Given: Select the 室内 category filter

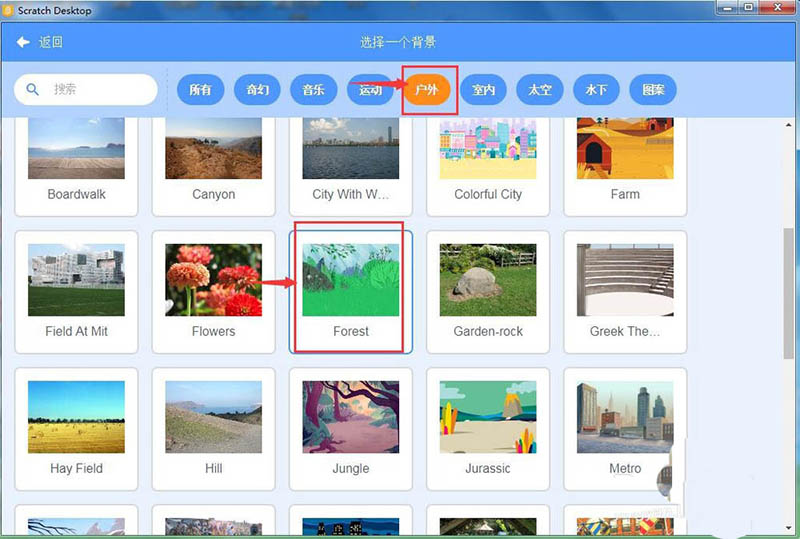Looking at the screenshot, I should pos(483,89).
